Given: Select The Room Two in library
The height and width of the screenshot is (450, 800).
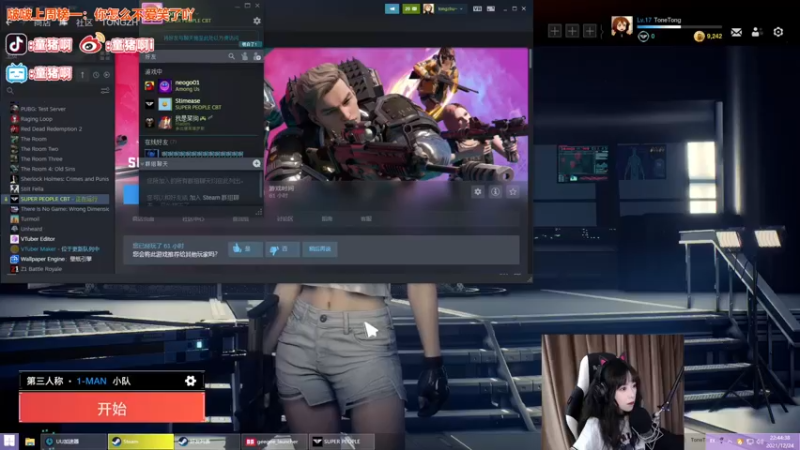Looking at the screenshot, I should pyautogui.click(x=39, y=149).
